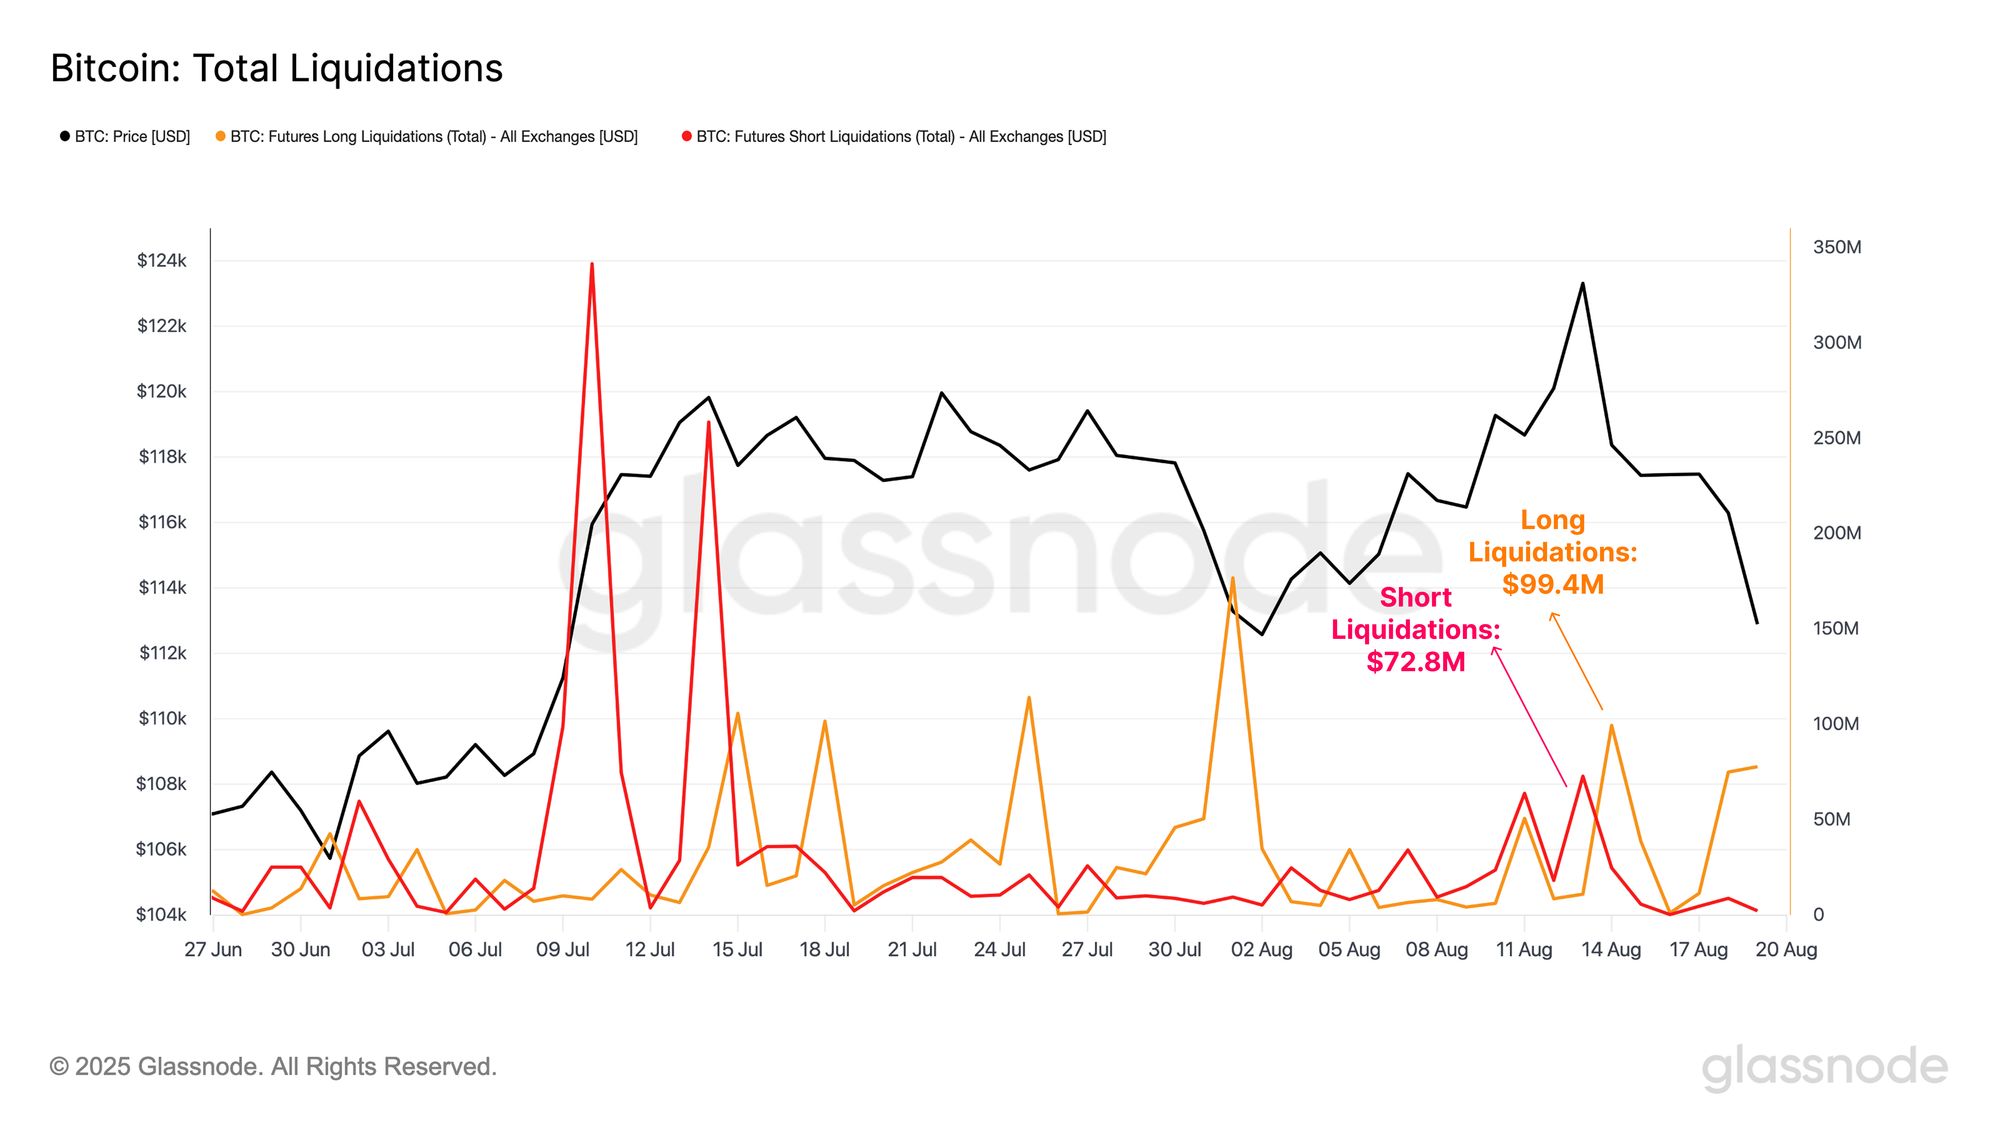Click the Long Liquidations $99.4M annotation
The height and width of the screenshot is (1125, 2000).
[x=1552, y=552]
